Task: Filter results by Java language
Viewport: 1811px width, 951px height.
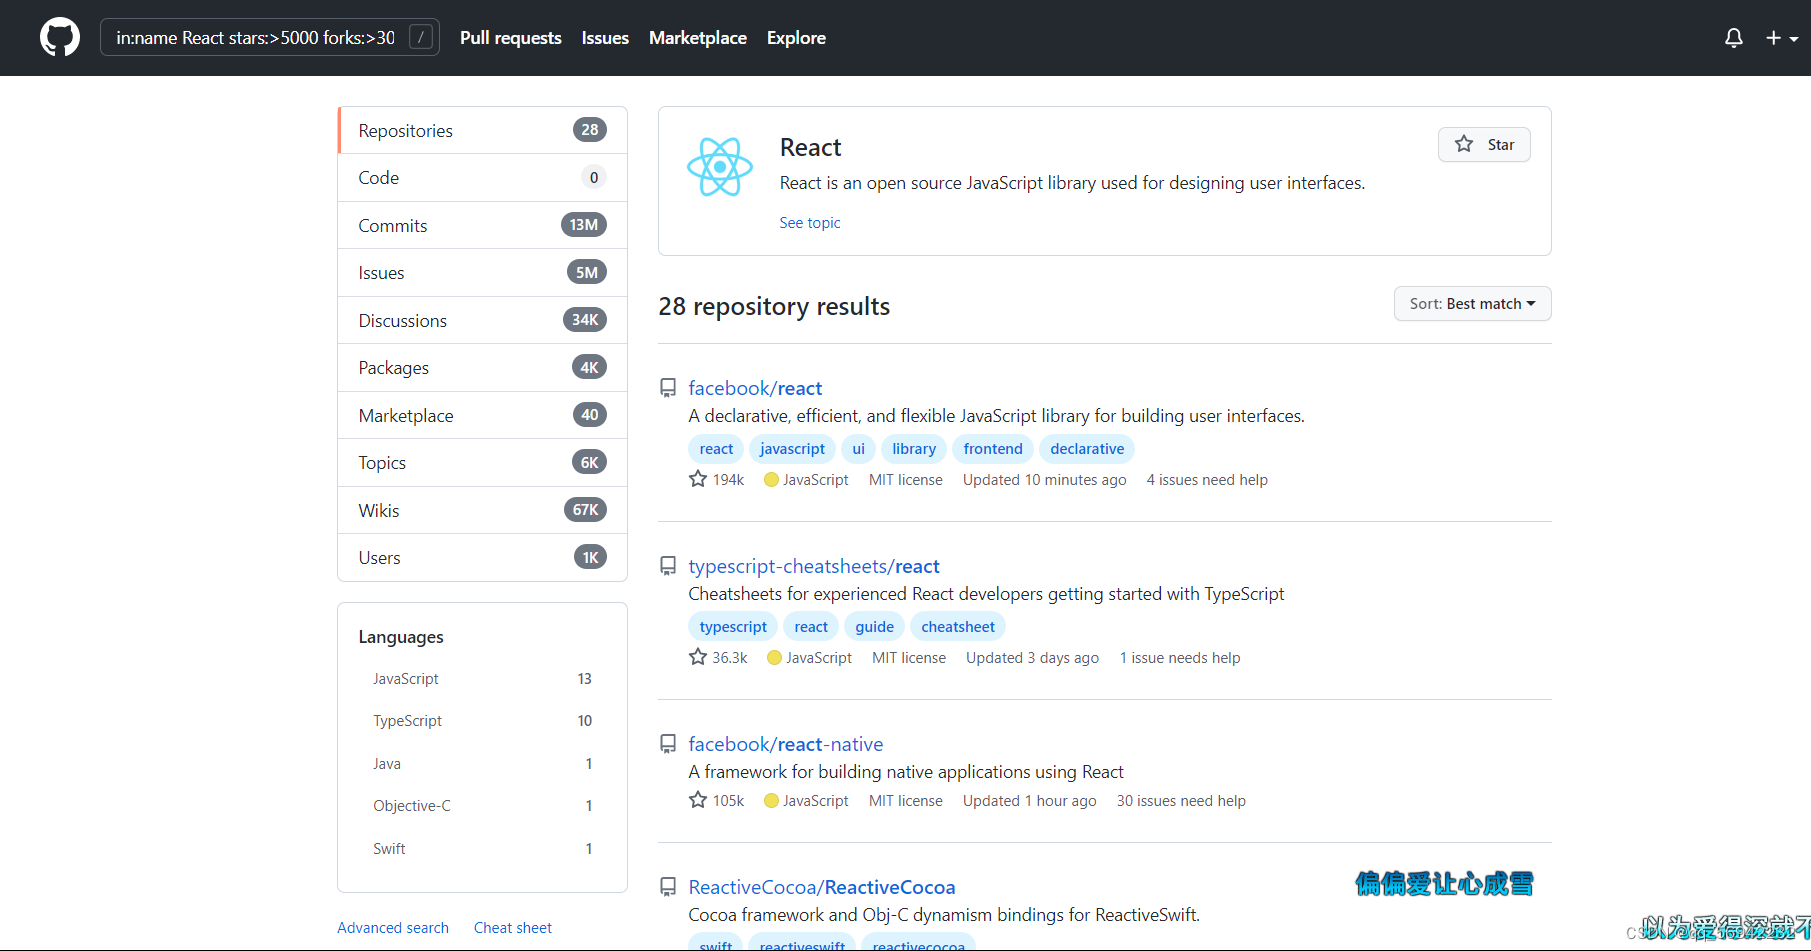Action: coord(482,764)
